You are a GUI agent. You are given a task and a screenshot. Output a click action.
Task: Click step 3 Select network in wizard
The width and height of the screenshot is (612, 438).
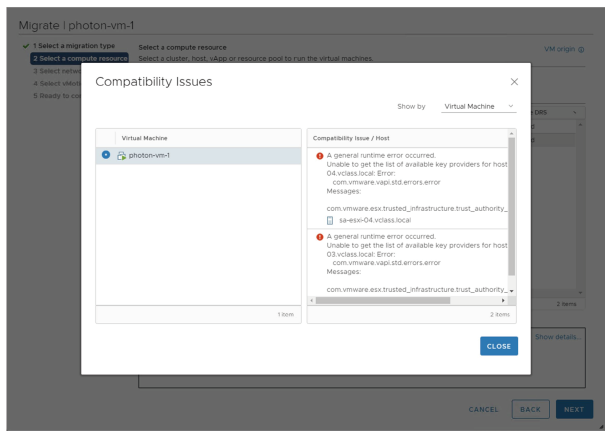tap(57, 71)
